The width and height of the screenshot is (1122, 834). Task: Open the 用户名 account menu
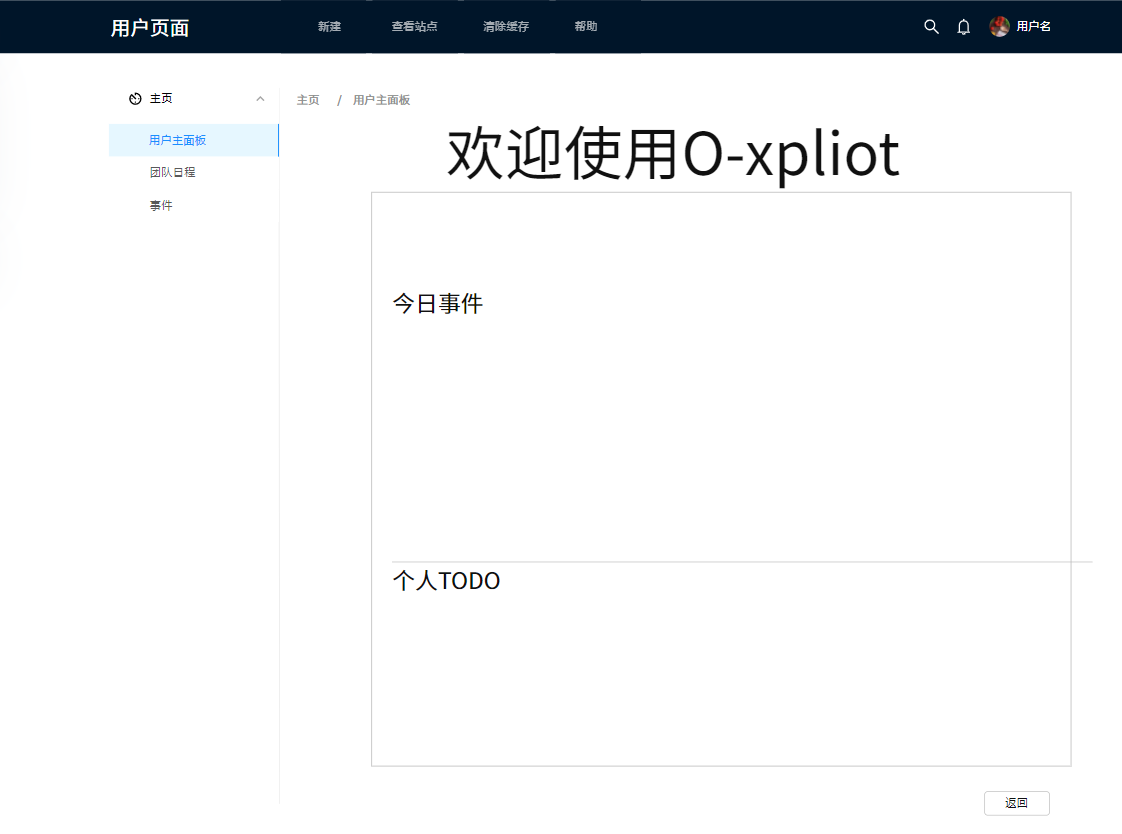click(x=1032, y=26)
